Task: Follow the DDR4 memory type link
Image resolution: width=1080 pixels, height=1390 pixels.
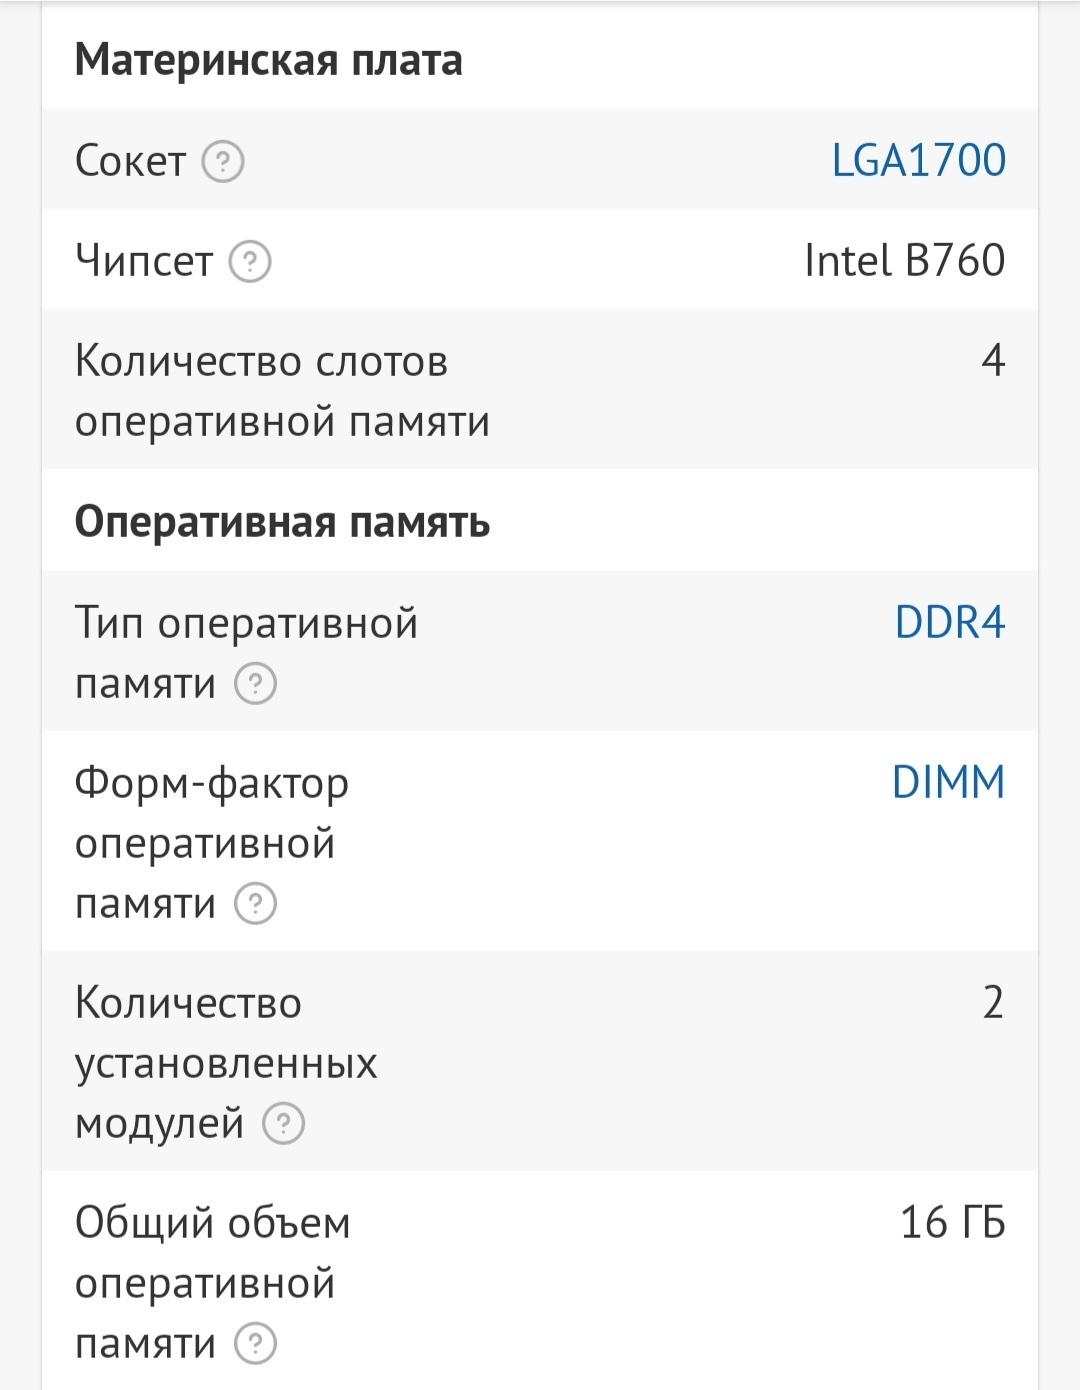Action: pyautogui.click(x=949, y=623)
